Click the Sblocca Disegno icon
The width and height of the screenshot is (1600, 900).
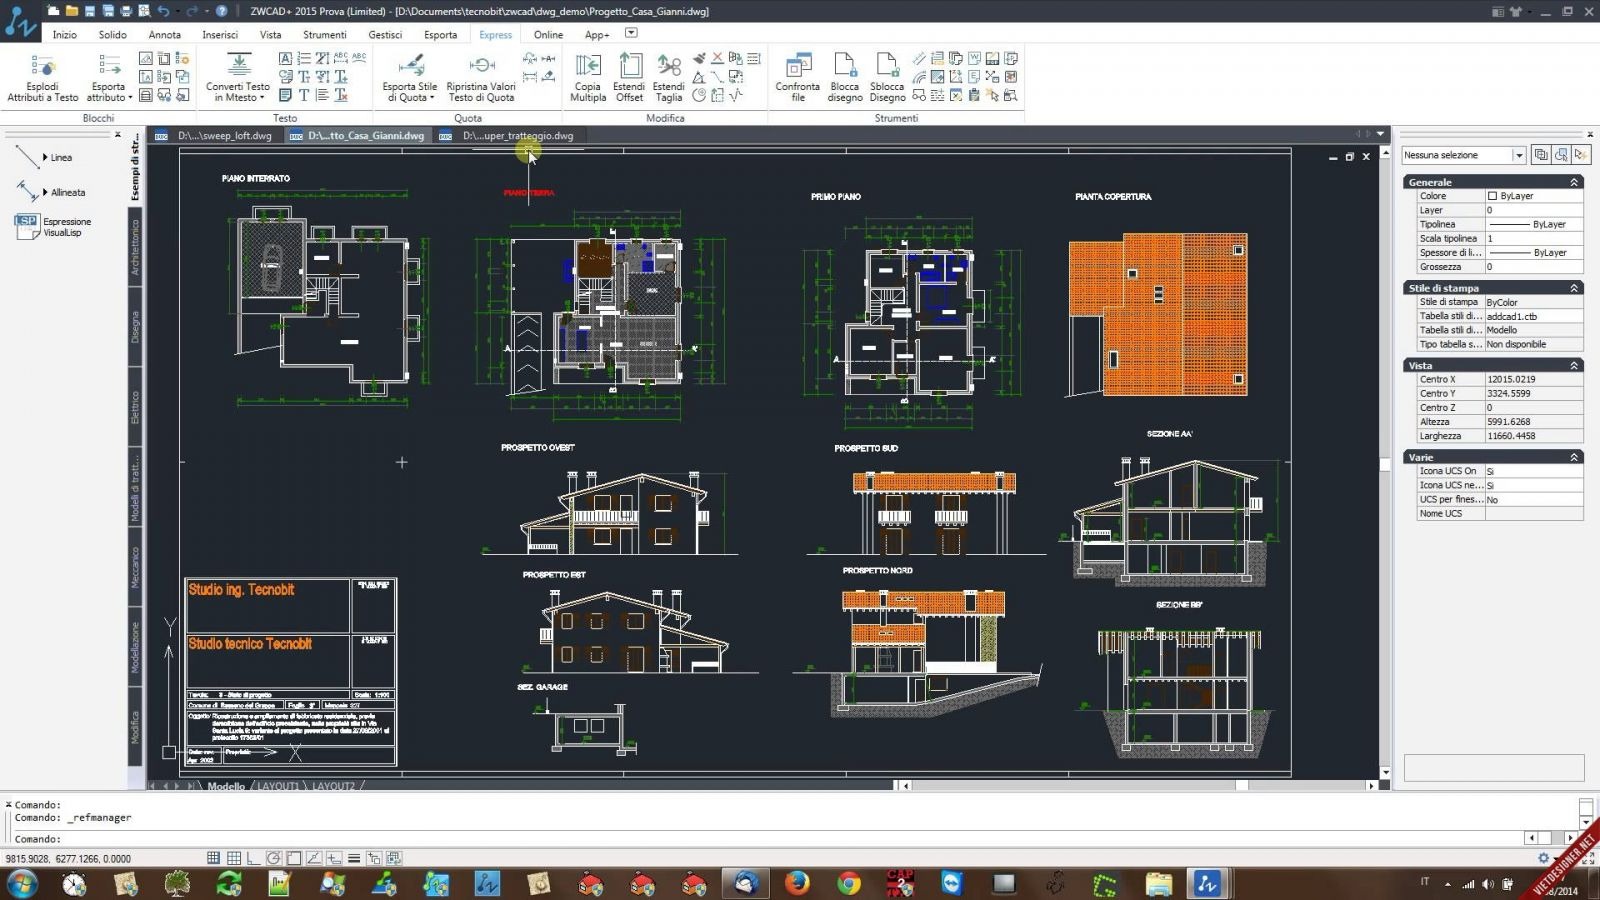tap(887, 78)
